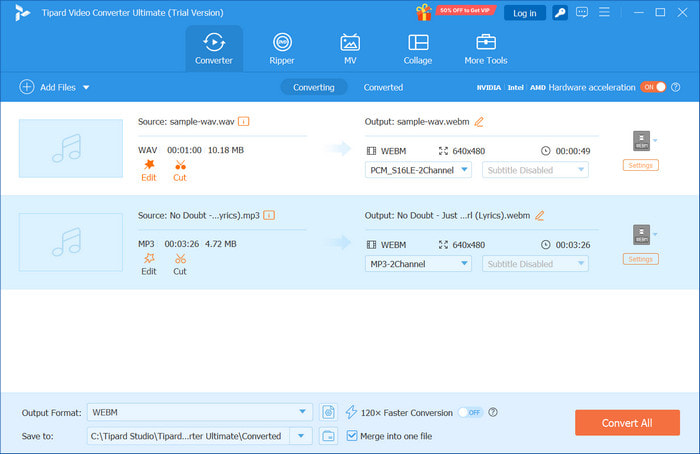Open the hamburger menu
The height and width of the screenshot is (454, 700).
[604, 12]
